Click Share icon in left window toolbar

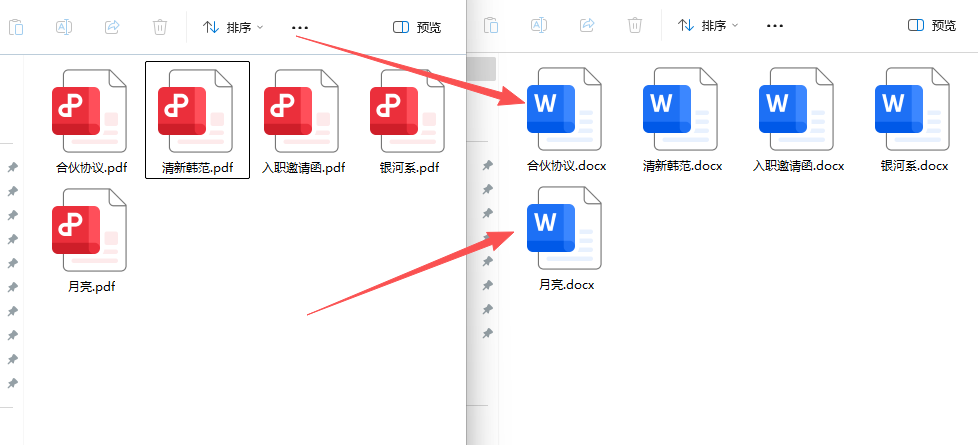[112, 27]
